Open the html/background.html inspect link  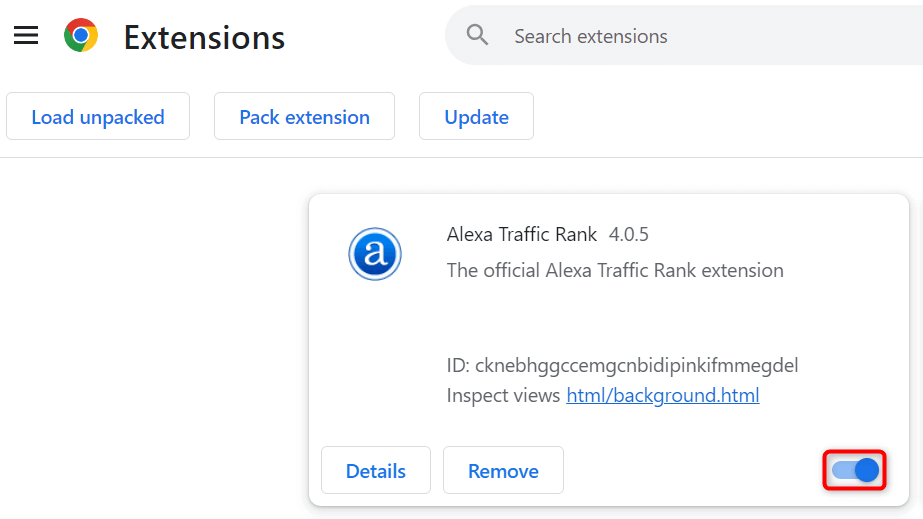pyautogui.click(x=663, y=395)
